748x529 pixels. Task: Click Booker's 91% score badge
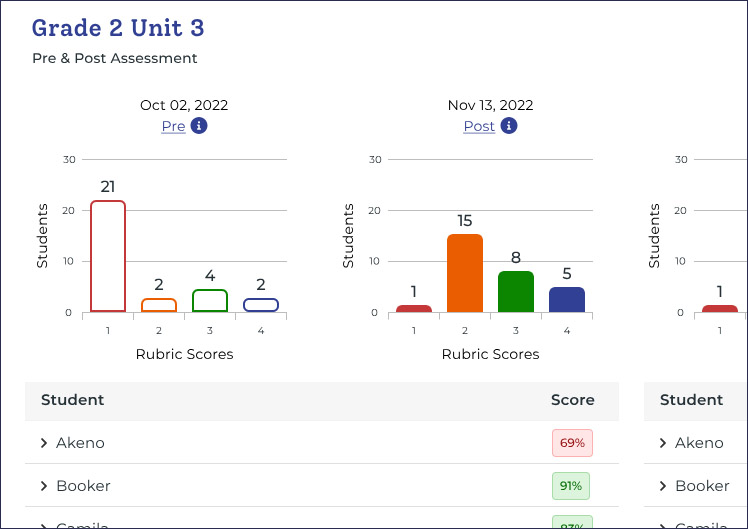pos(572,486)
